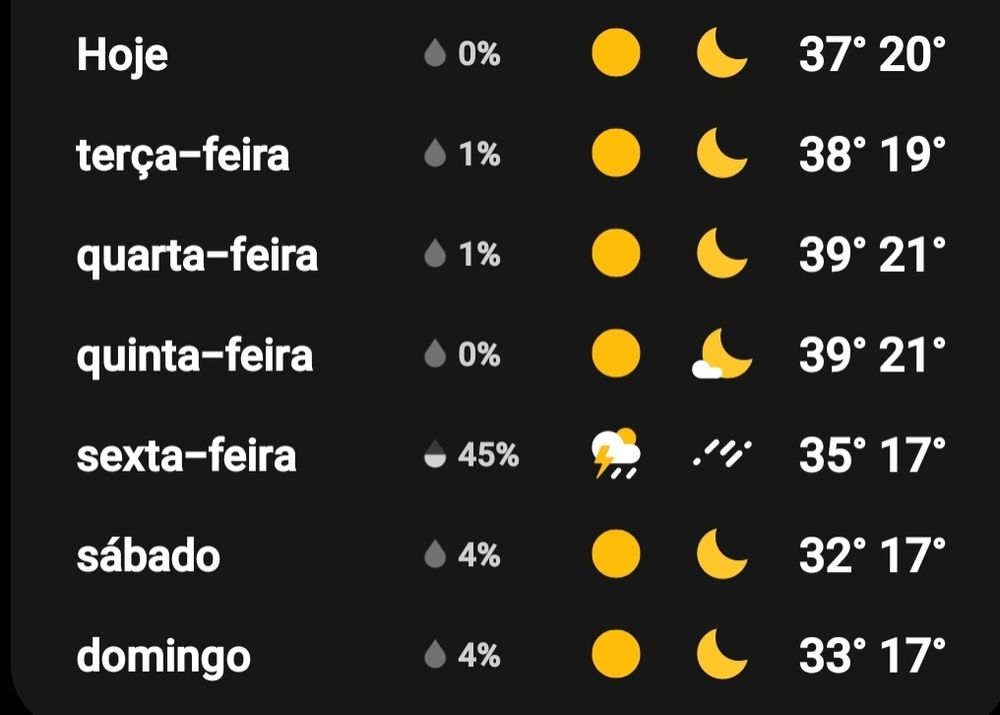
Task: Click the moon icon in terça-feira row
Action: coord(721,154)
